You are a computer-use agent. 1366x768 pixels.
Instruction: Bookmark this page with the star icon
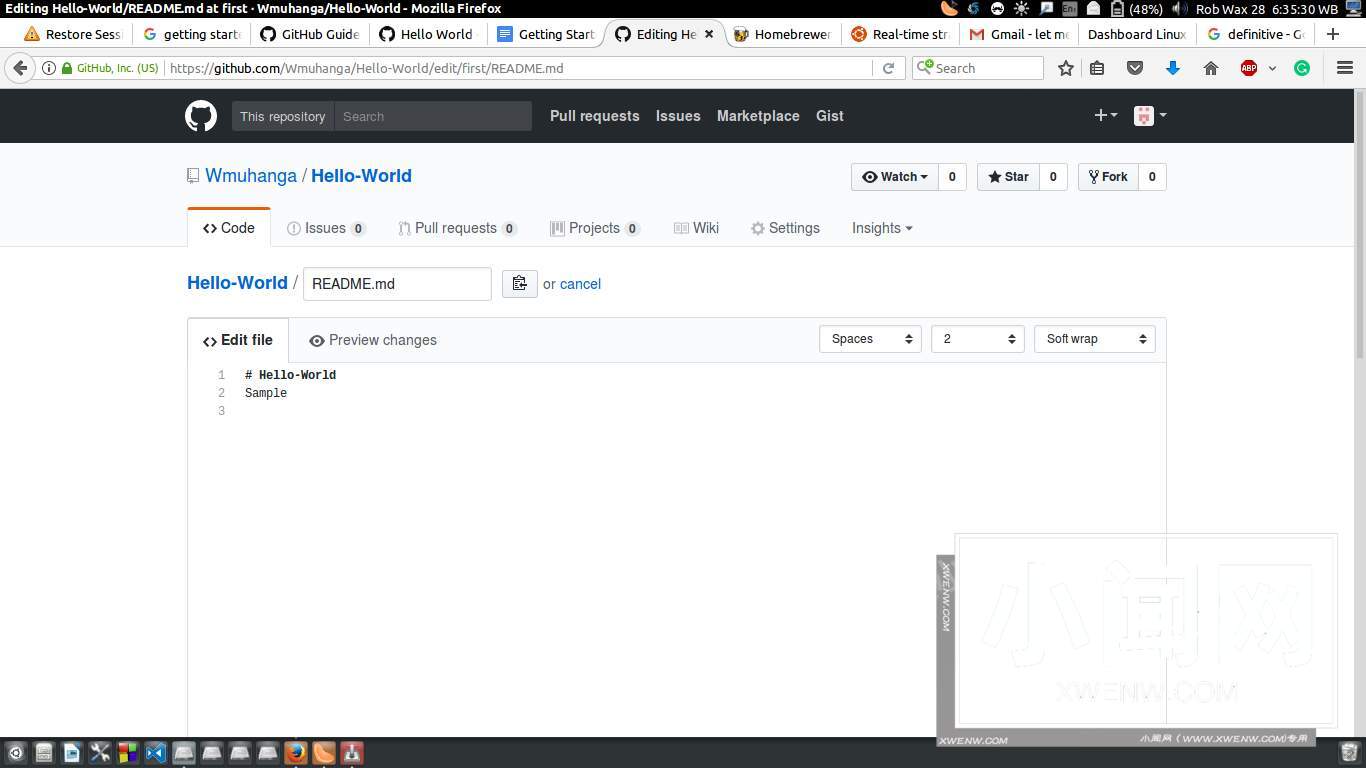(1066, 68)
